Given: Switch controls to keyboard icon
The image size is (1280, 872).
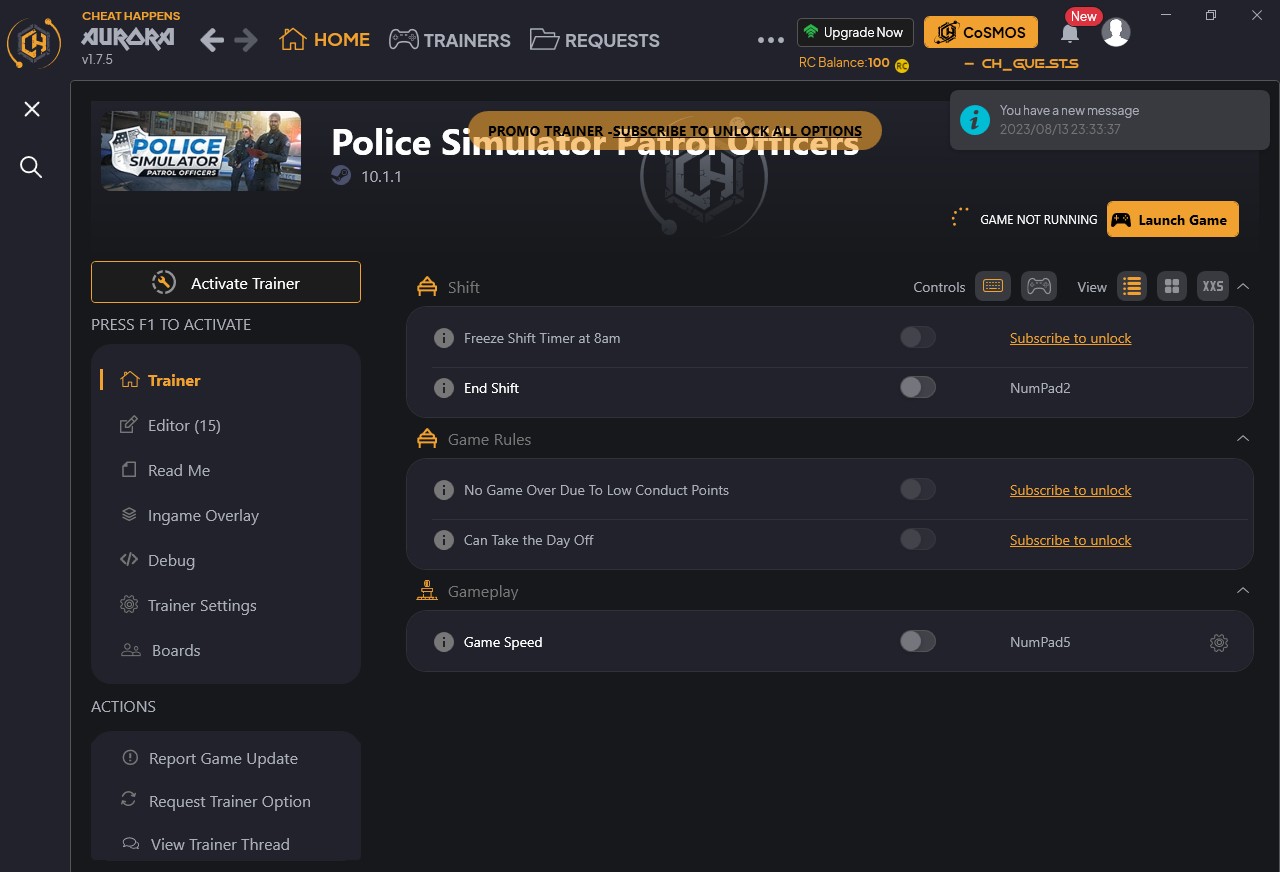Looking at the screenshot, I should tap(993, 286).
